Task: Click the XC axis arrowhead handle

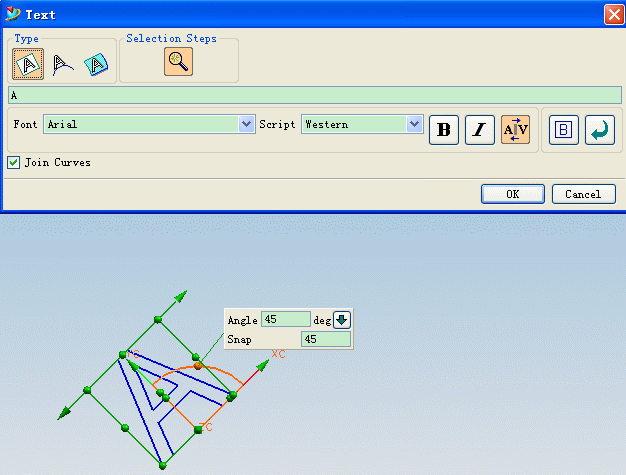Action: click(x=262, y=365)
